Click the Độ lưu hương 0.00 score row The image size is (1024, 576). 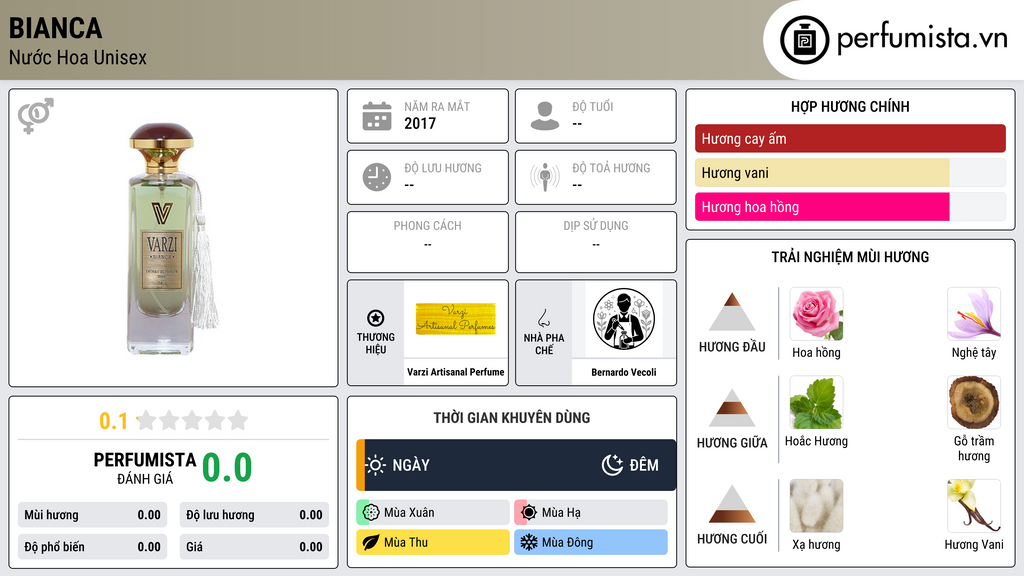click(254, 515)
